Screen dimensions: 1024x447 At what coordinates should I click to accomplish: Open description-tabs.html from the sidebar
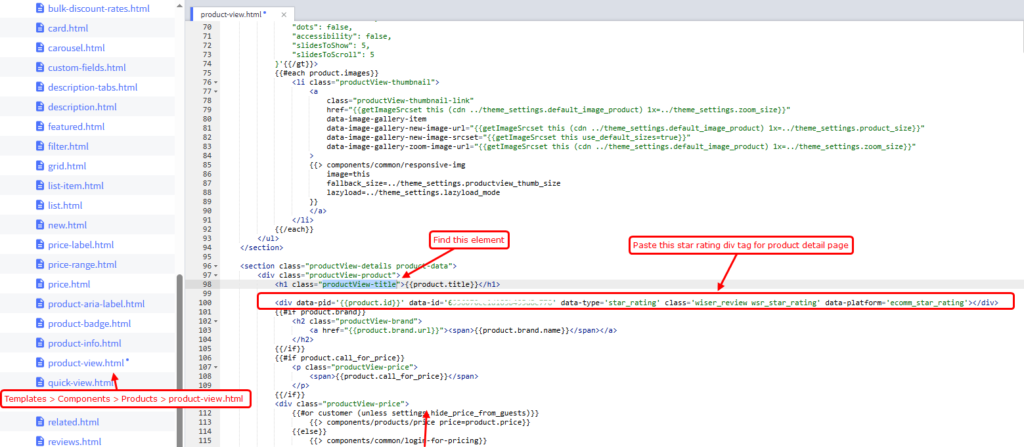pos(93,87)
